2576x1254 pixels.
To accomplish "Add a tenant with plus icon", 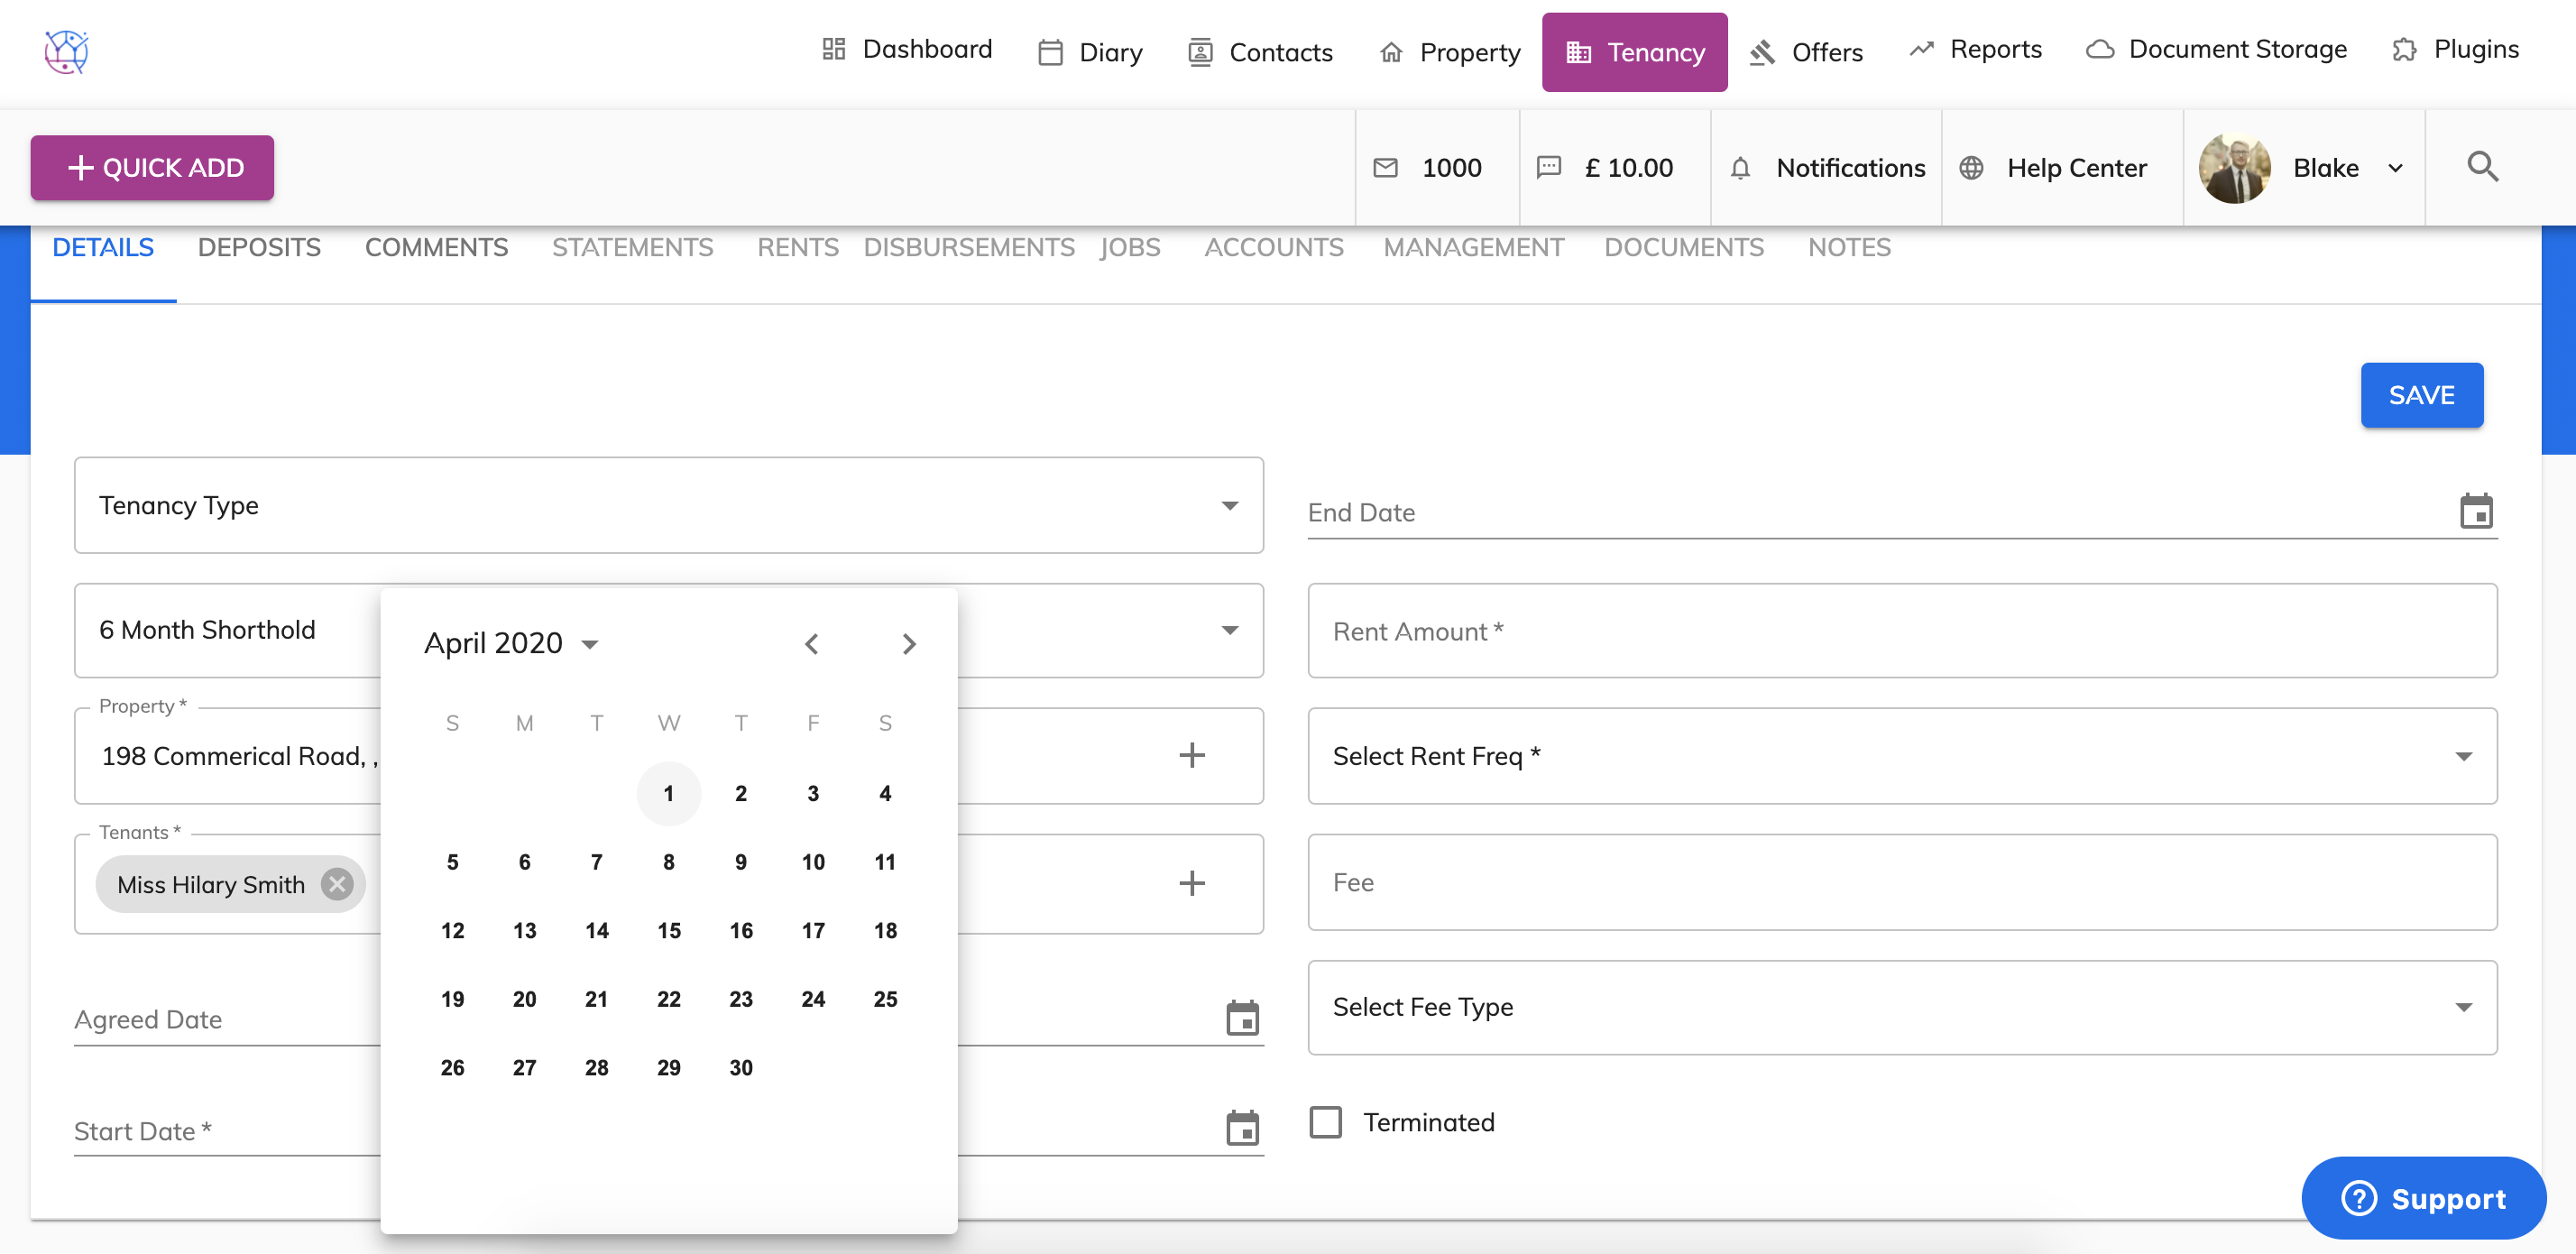I will tap(1191, 883).
